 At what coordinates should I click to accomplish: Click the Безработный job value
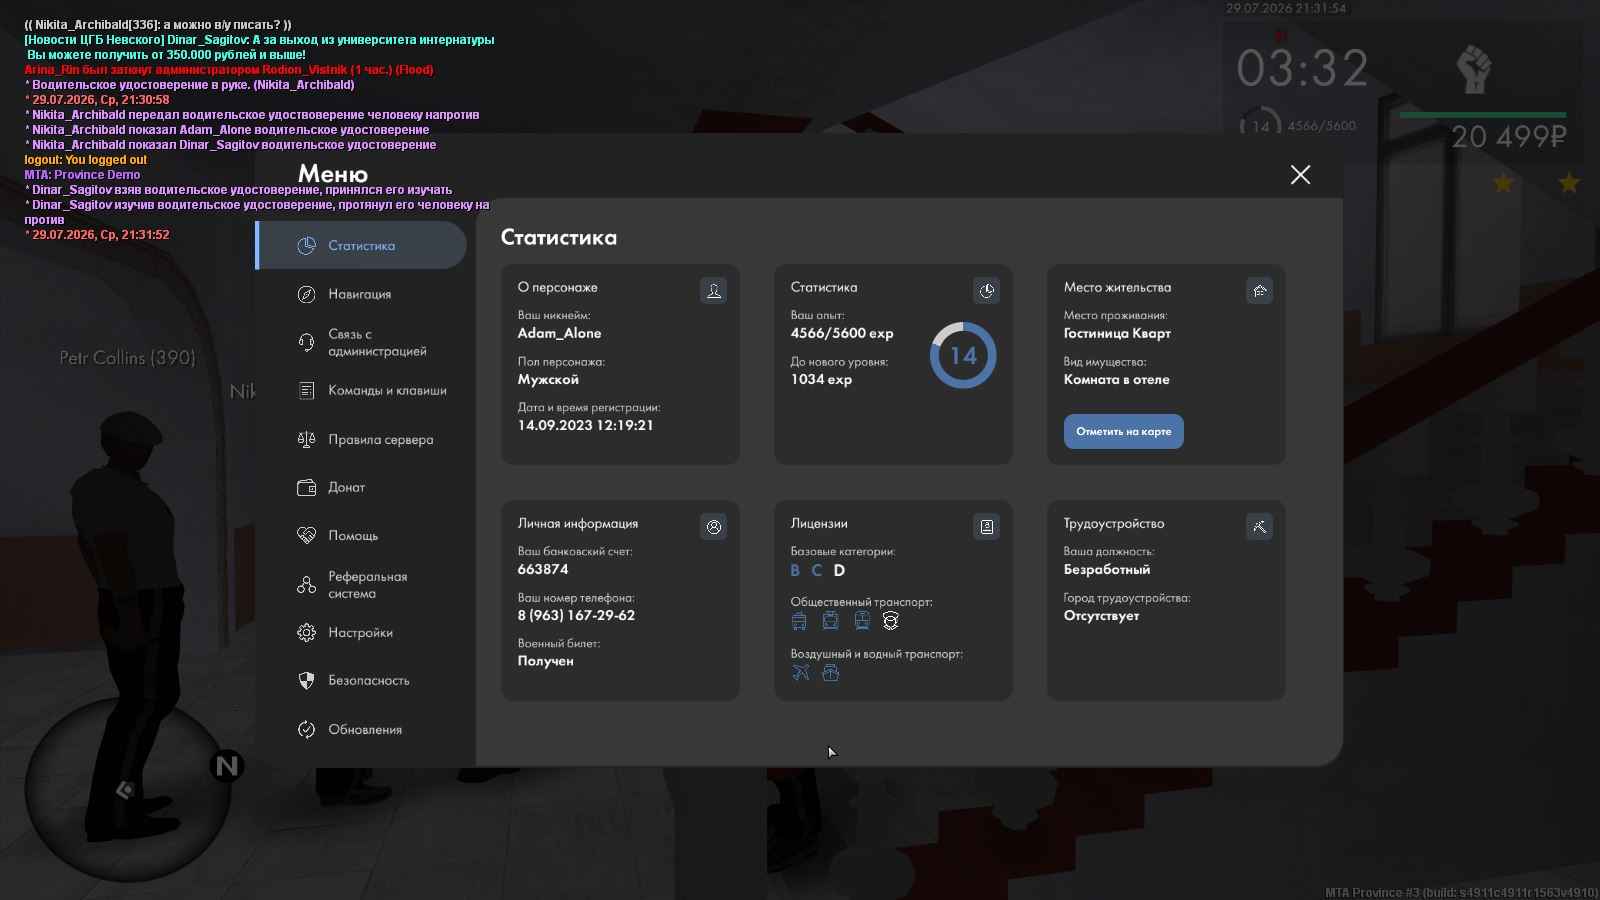(x=1107, y=569)
